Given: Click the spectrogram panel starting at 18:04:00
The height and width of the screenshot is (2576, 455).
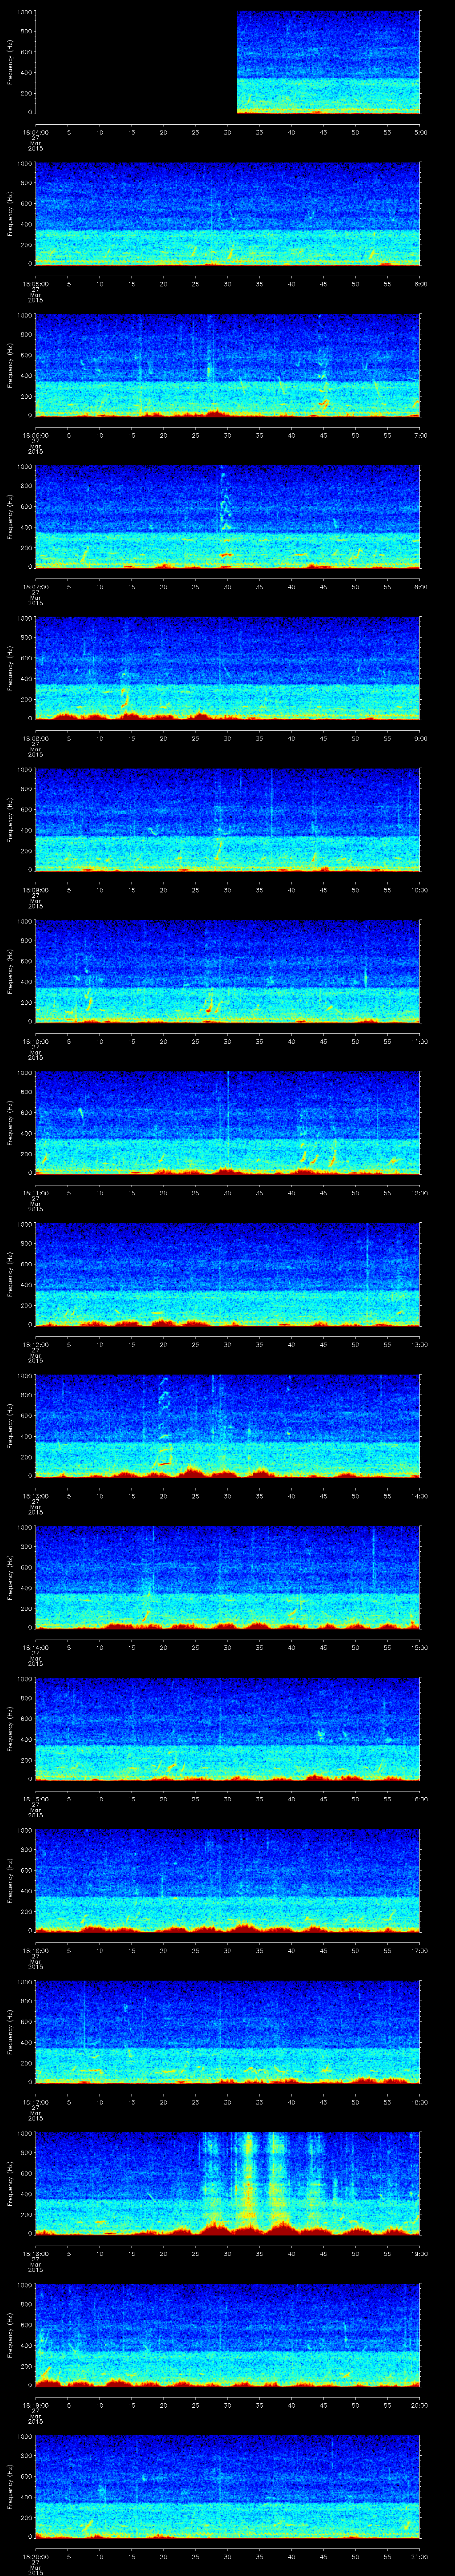Looking at the screenshot, I should click(x=228, y=62).
